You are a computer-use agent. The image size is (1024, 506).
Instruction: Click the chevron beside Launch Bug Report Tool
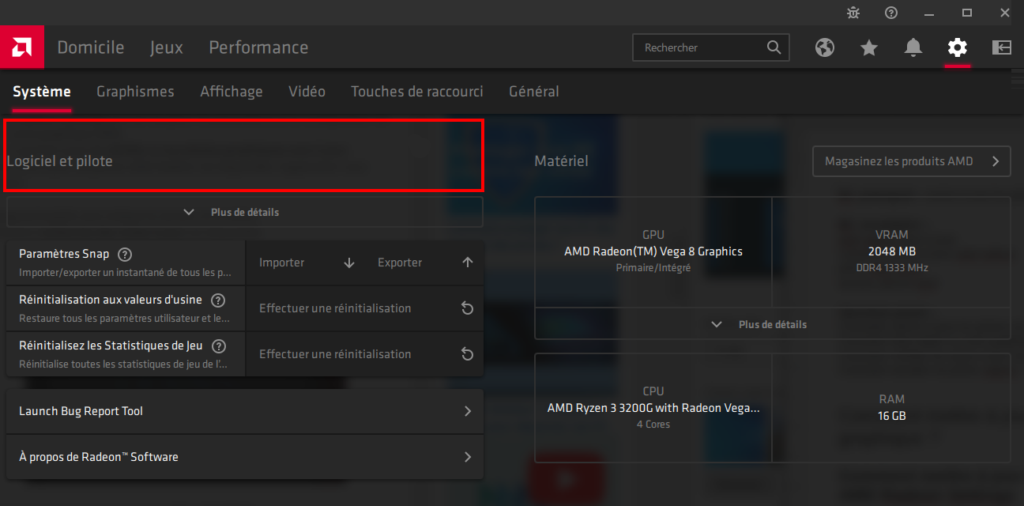point(468,411)
